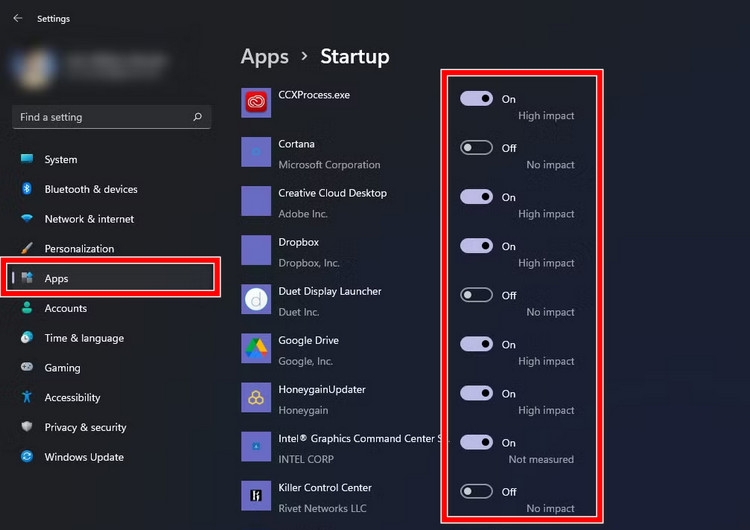The image size is (750, 530).
Task: Click the Rivet Networks LLC text
Action: [322, 508]
